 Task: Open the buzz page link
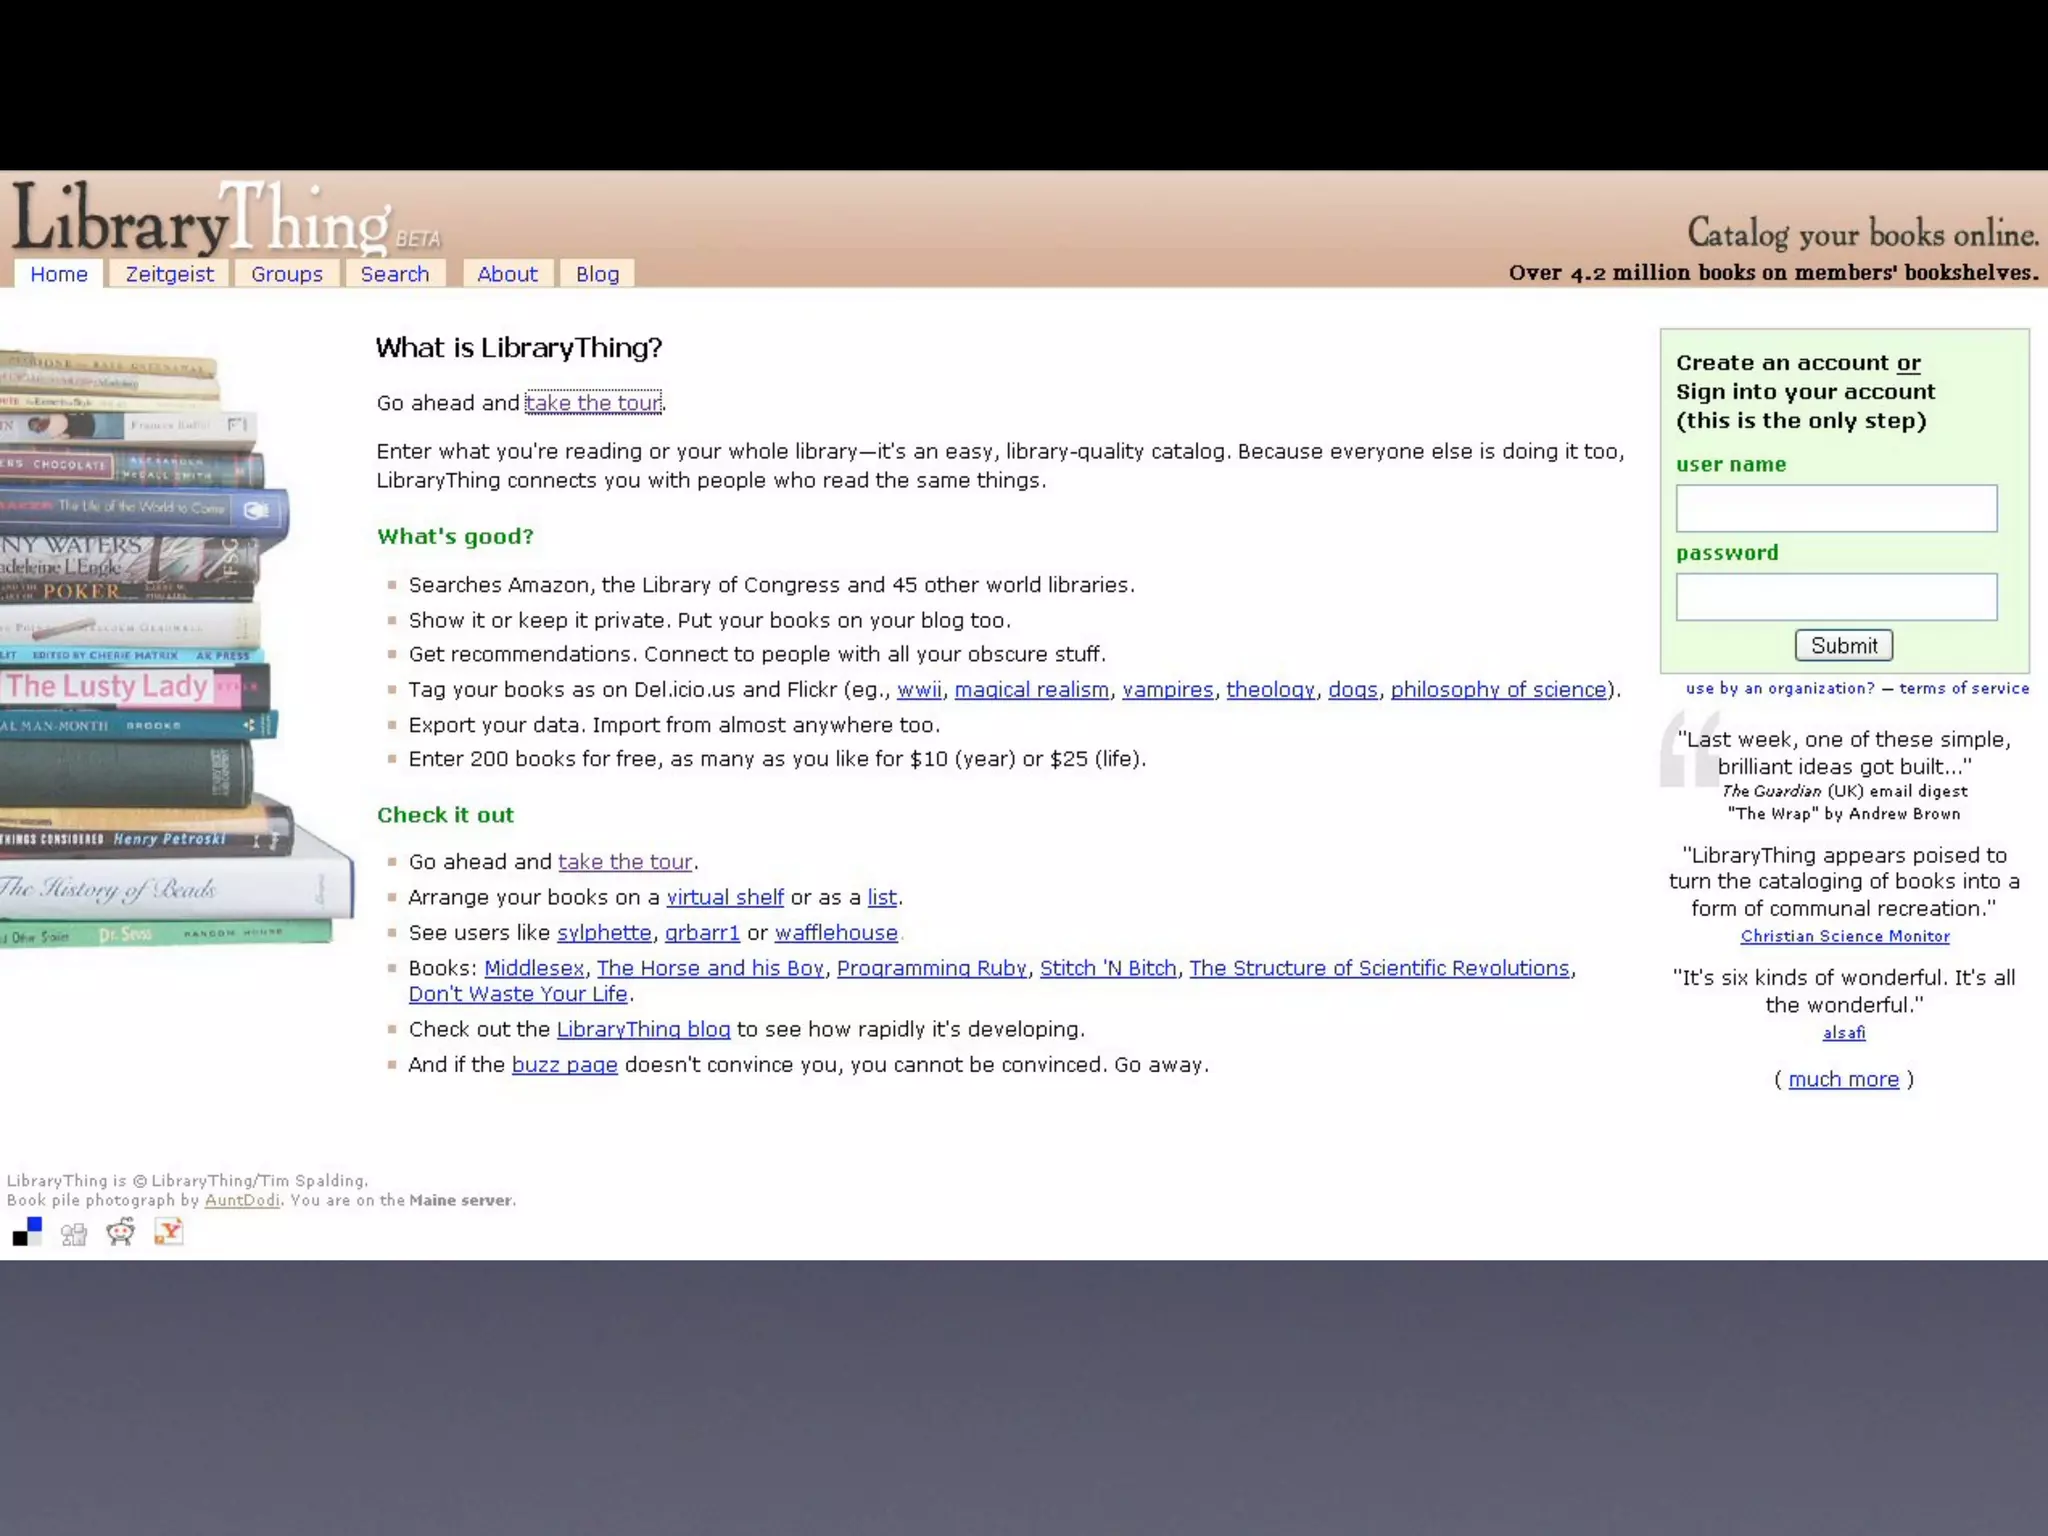click(564, 1065)
